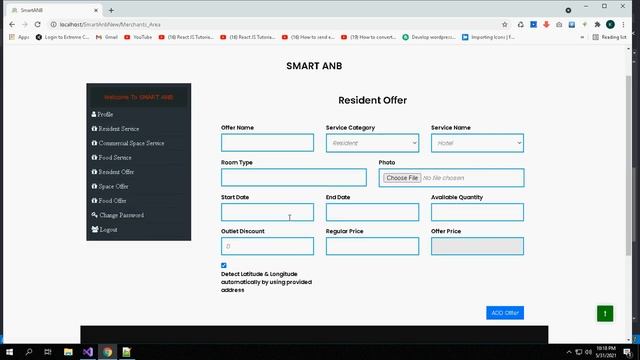
Task: Bookmark this page with star icon
Action: coord(504,24)
